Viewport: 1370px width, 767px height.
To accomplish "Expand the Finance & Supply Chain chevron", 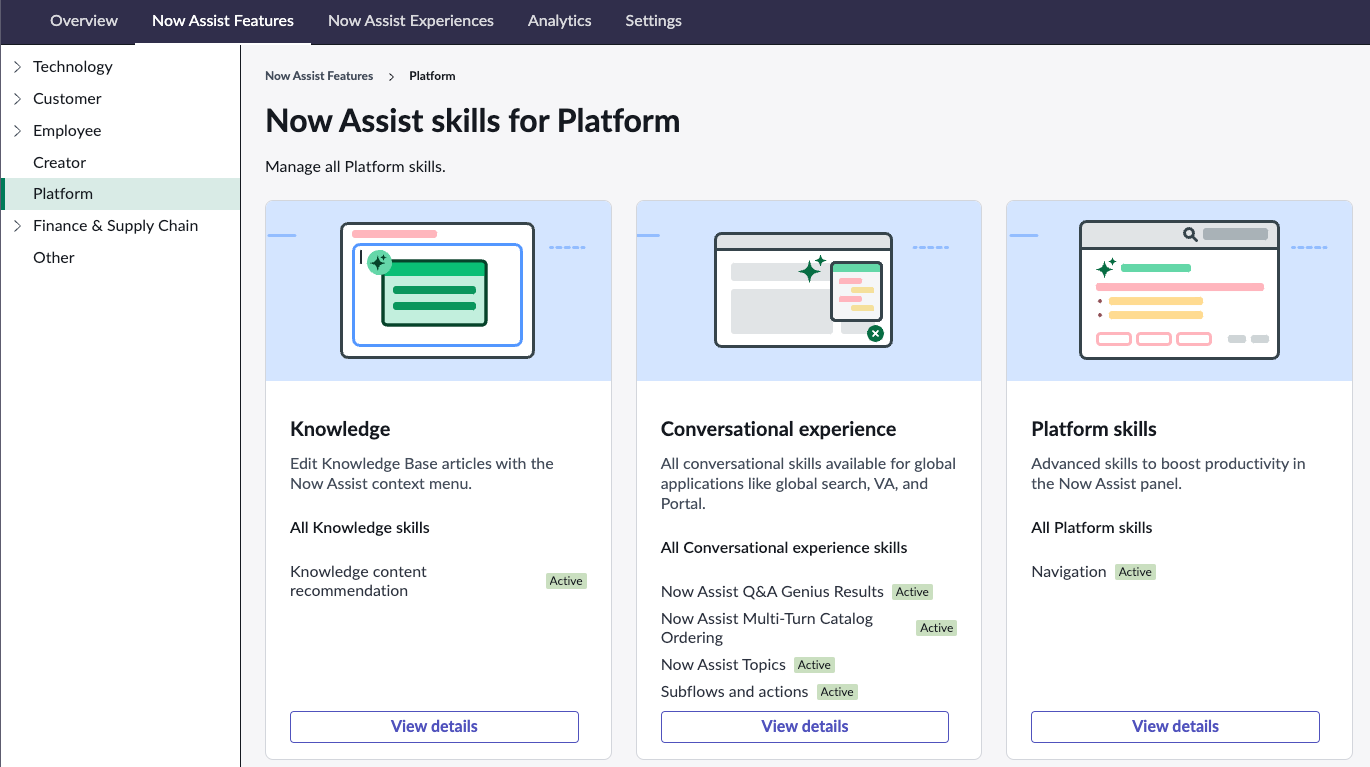I will (x=17, y=226).
